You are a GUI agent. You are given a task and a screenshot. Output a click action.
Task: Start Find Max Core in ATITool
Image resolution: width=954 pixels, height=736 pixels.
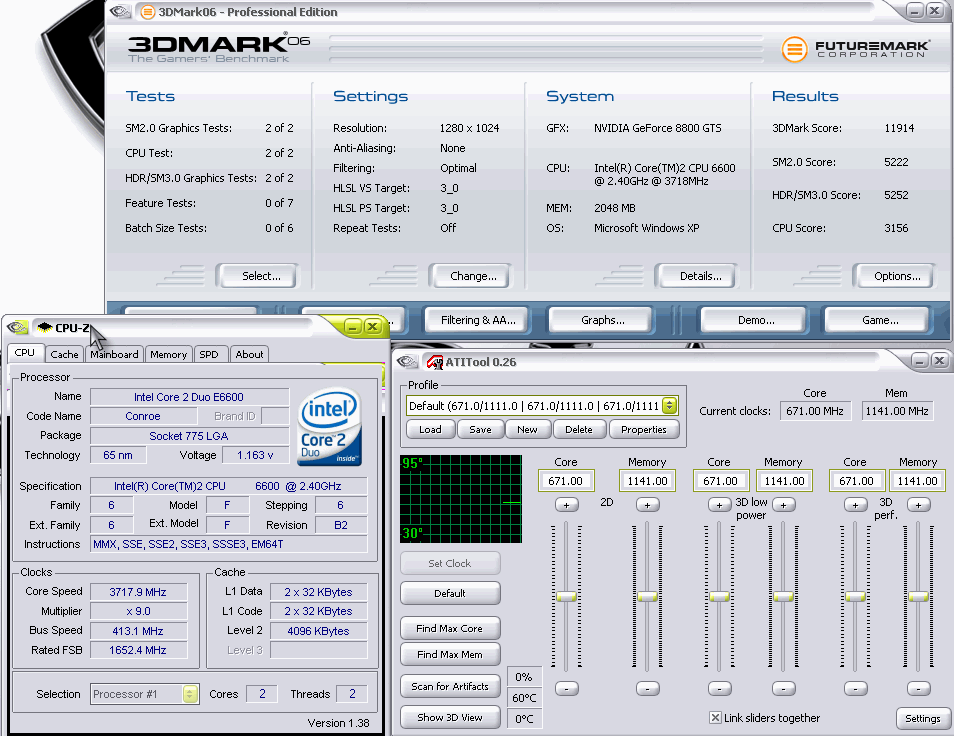point(450,628)
